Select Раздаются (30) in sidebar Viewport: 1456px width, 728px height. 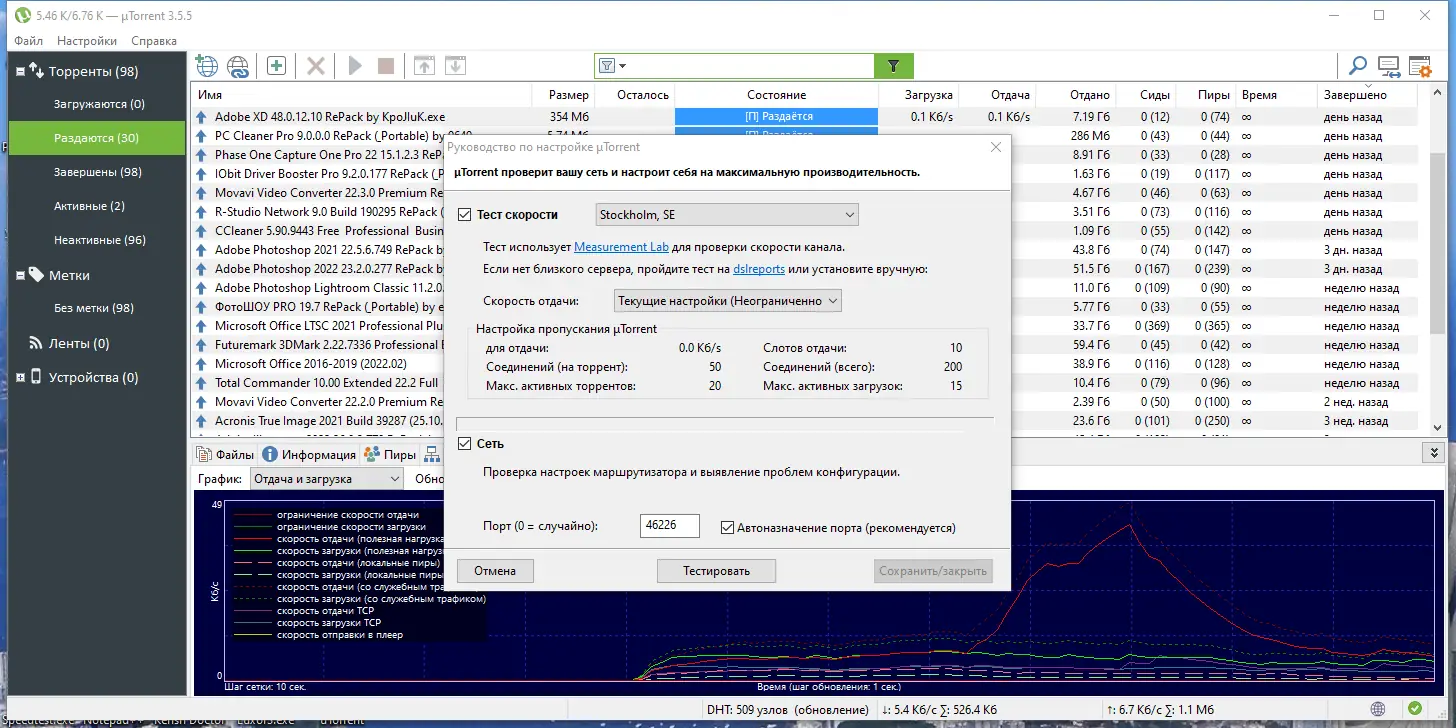click(x=97, y=138)
